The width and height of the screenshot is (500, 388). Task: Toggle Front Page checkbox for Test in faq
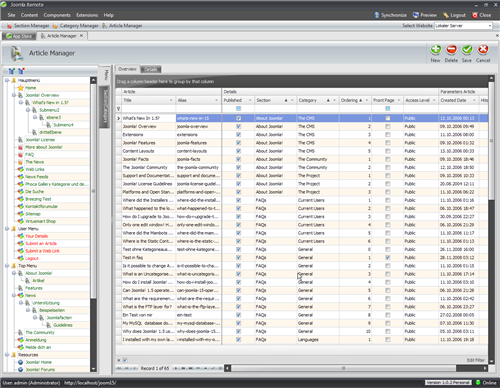[x=387, y=258]
